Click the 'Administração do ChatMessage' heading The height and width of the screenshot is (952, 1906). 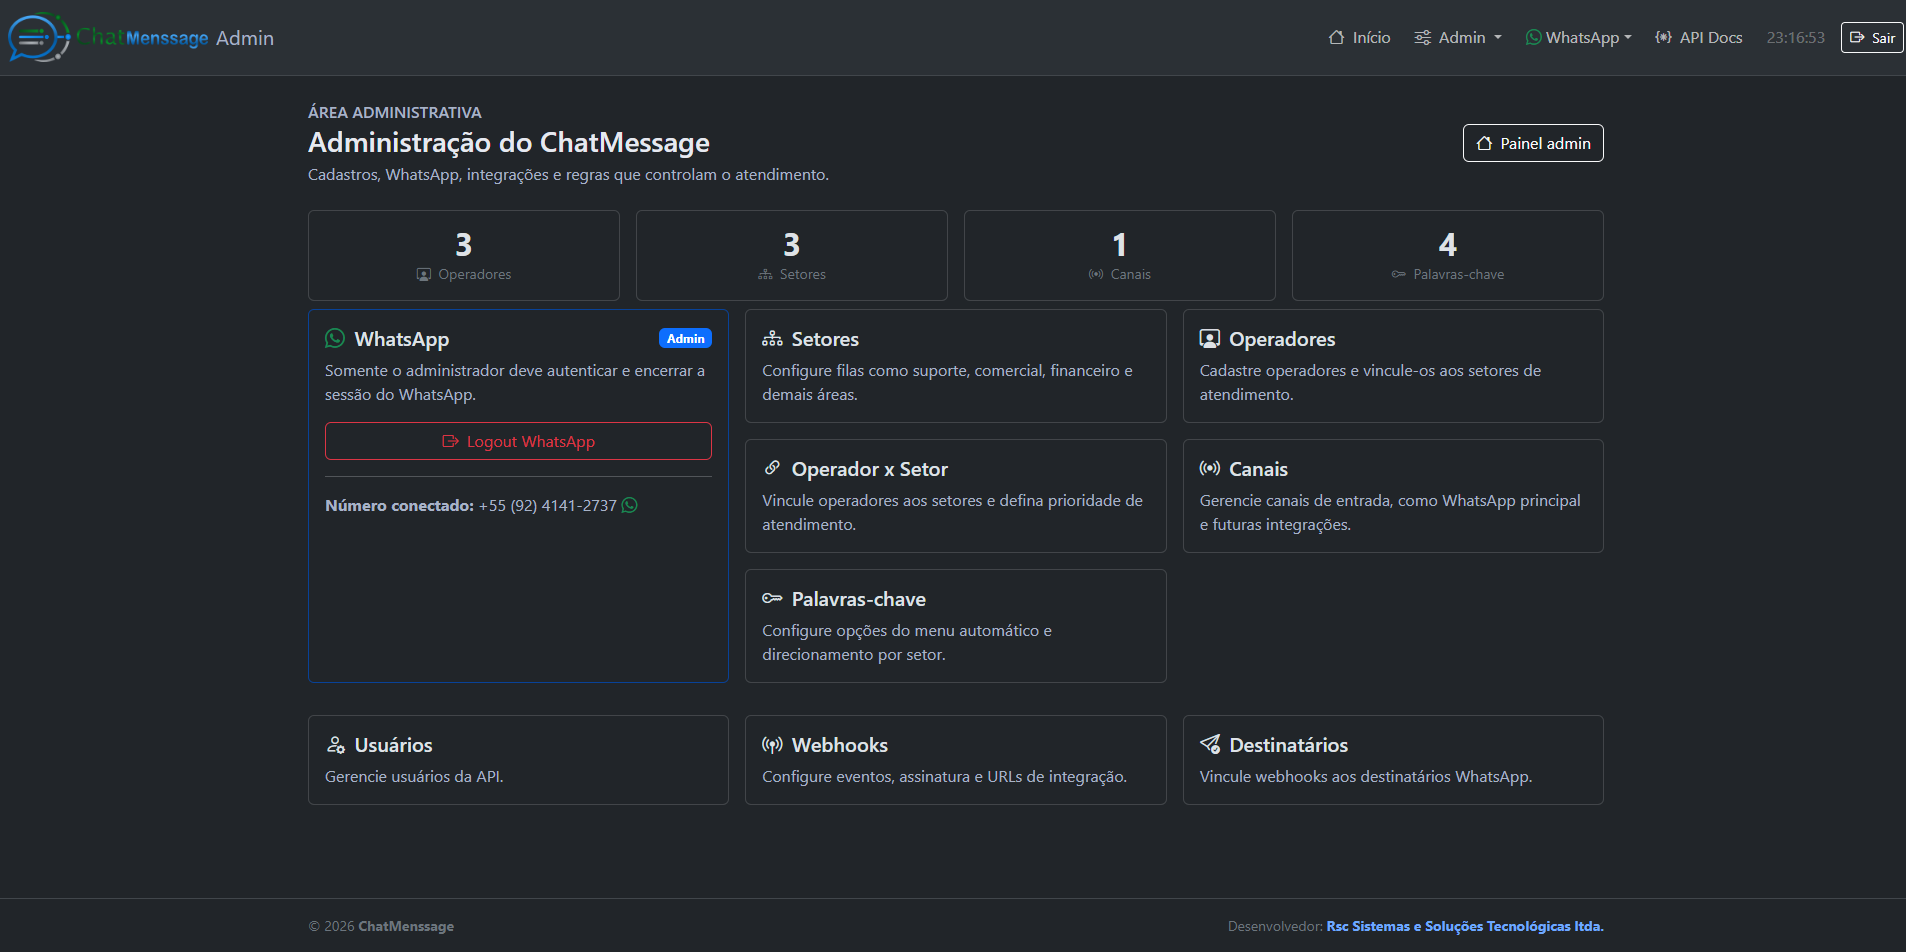pos(508,142)
